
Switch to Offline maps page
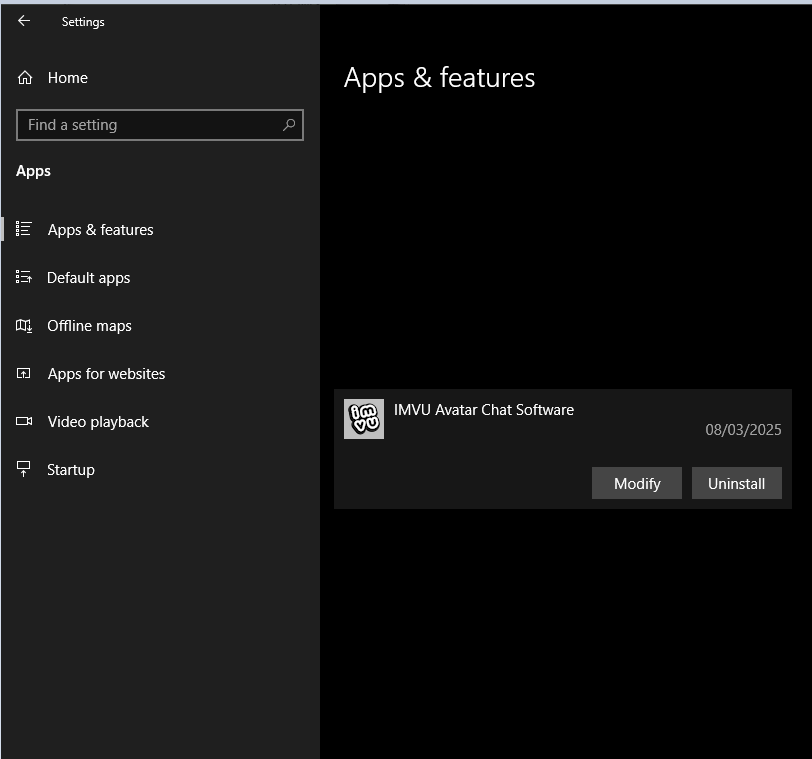pos(89,326)
